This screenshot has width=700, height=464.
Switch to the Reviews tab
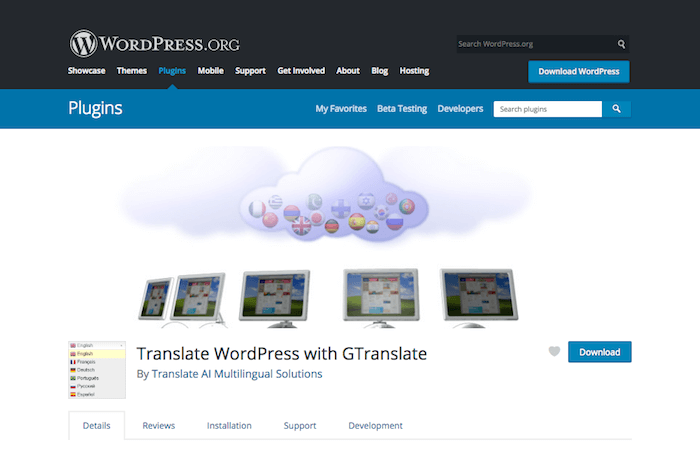point(158,426)
